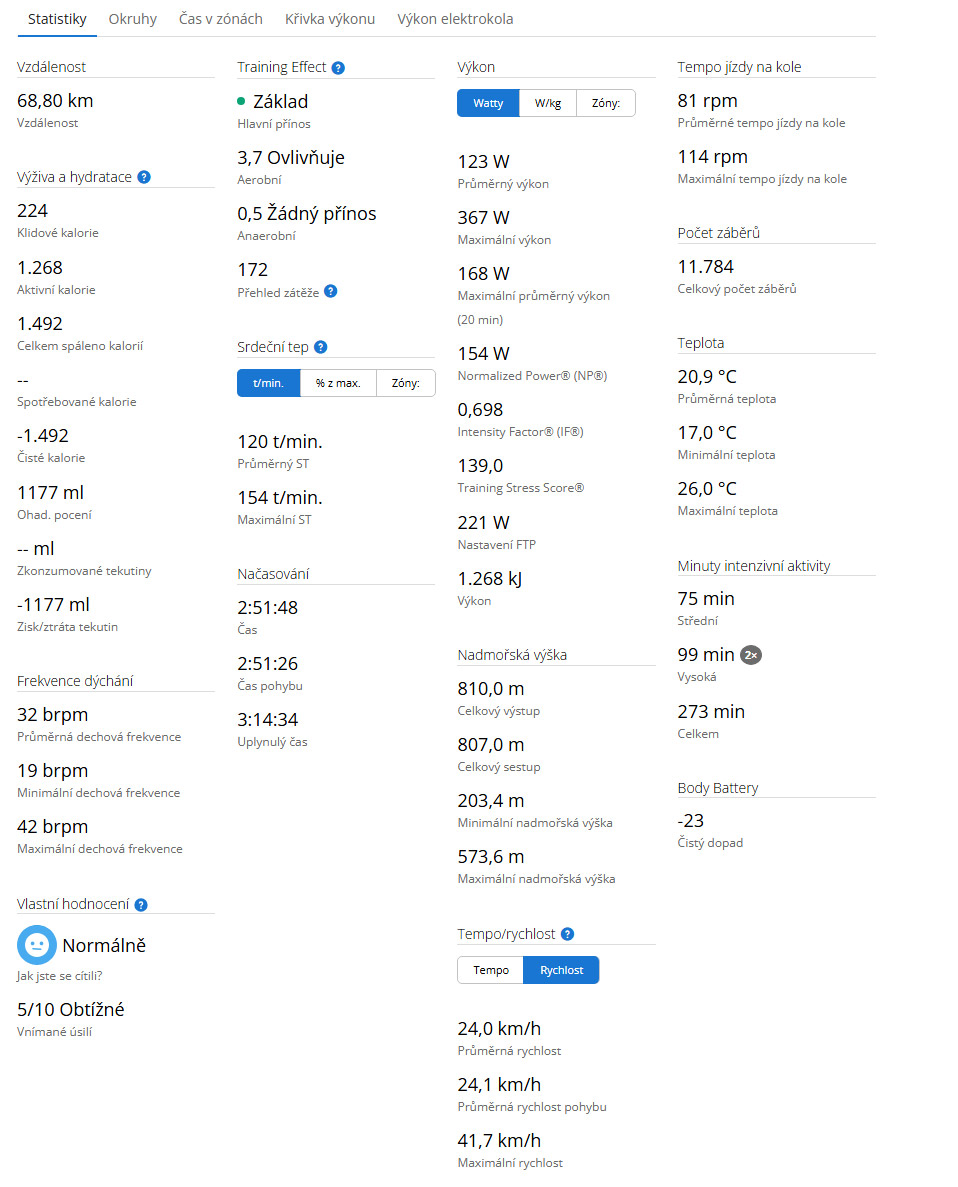This screenshot has width=958, height=1187.
Task: Switch to Tempo display
Action: click(x=491, y=970)
